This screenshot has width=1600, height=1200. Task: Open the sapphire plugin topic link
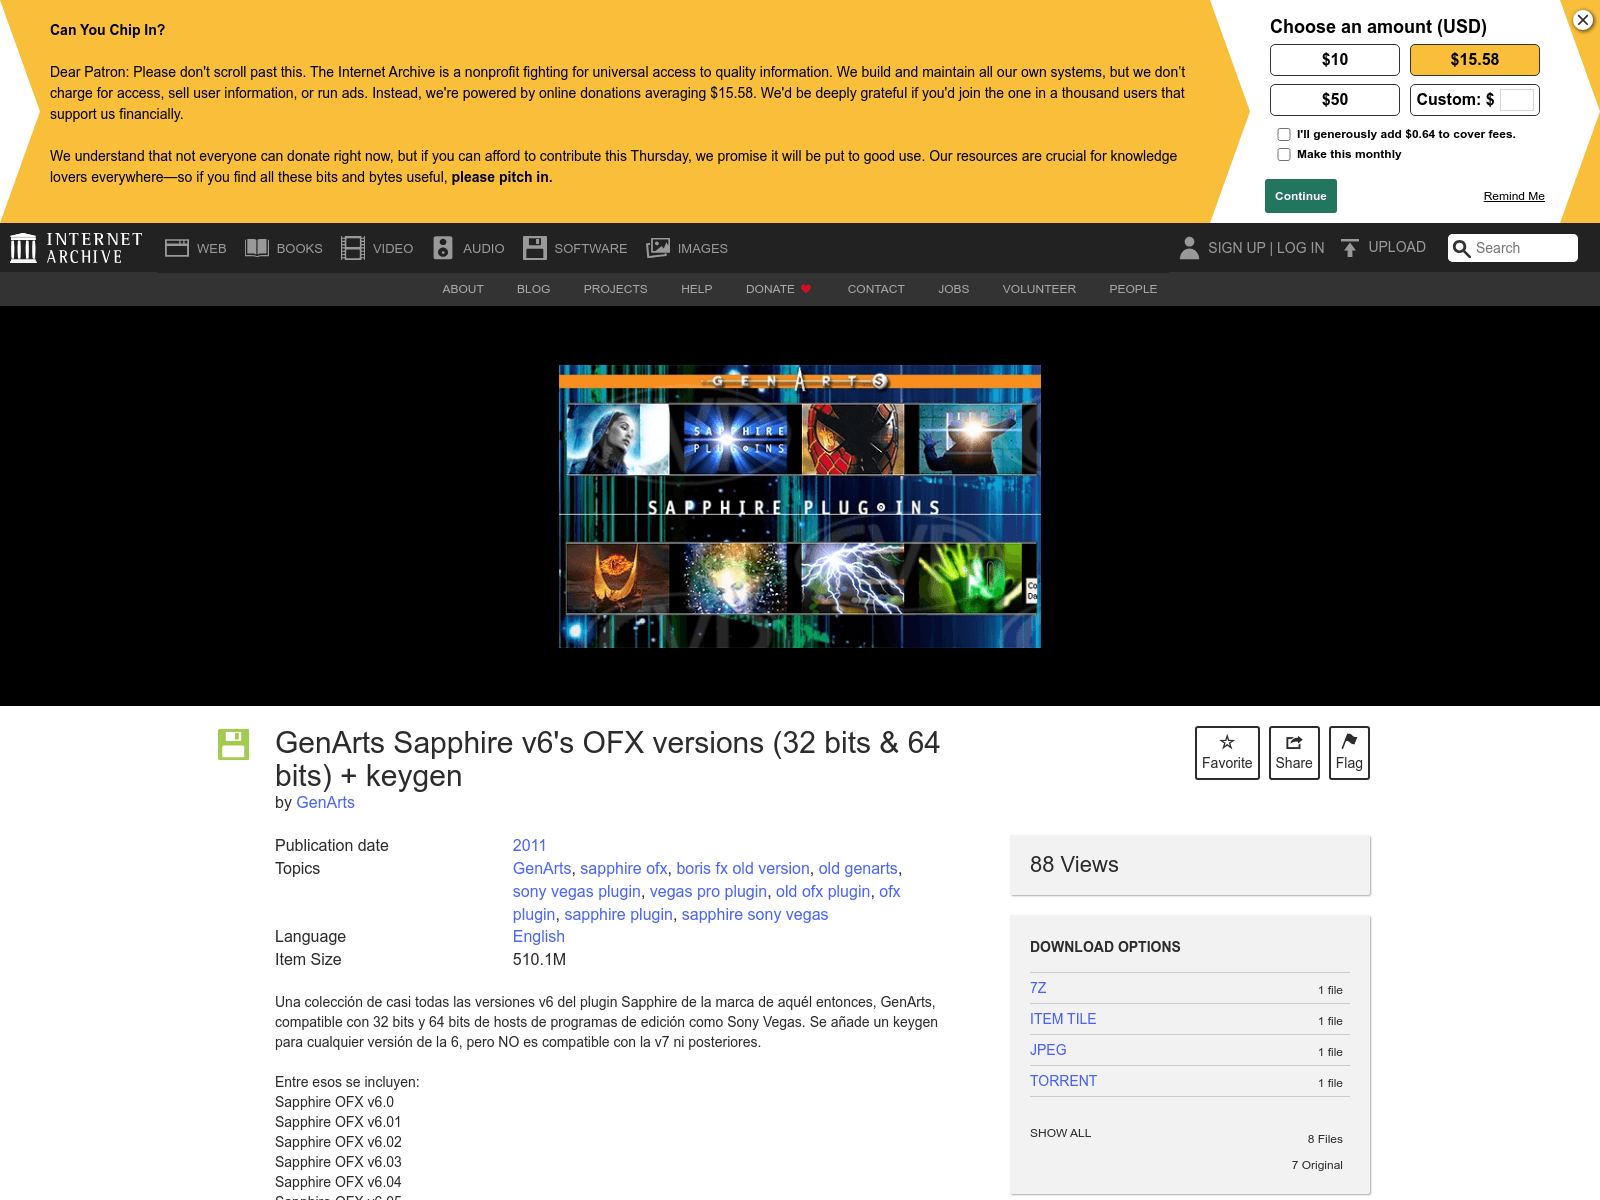point(619,914)
